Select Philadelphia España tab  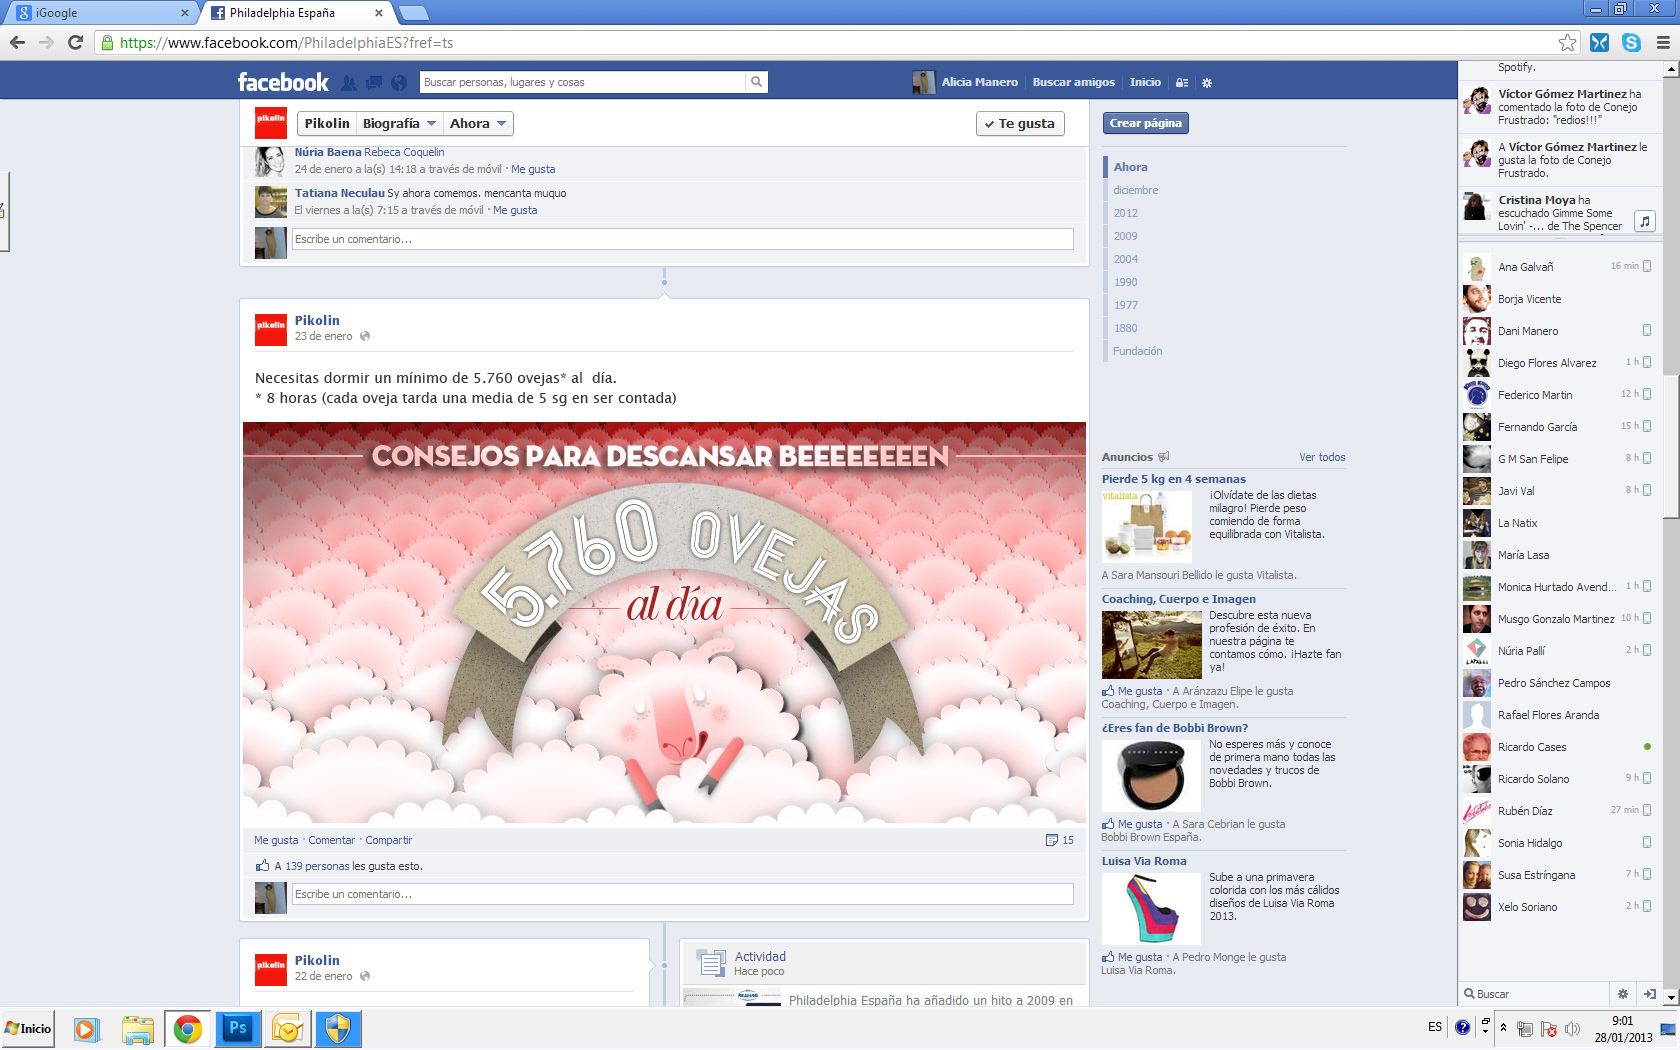coord(296,13)
